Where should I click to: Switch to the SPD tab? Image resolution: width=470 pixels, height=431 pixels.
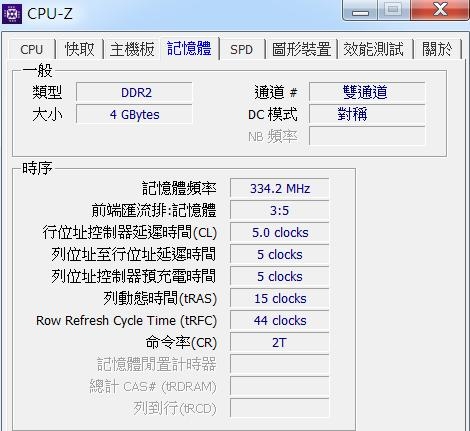[x=242, y=50]
